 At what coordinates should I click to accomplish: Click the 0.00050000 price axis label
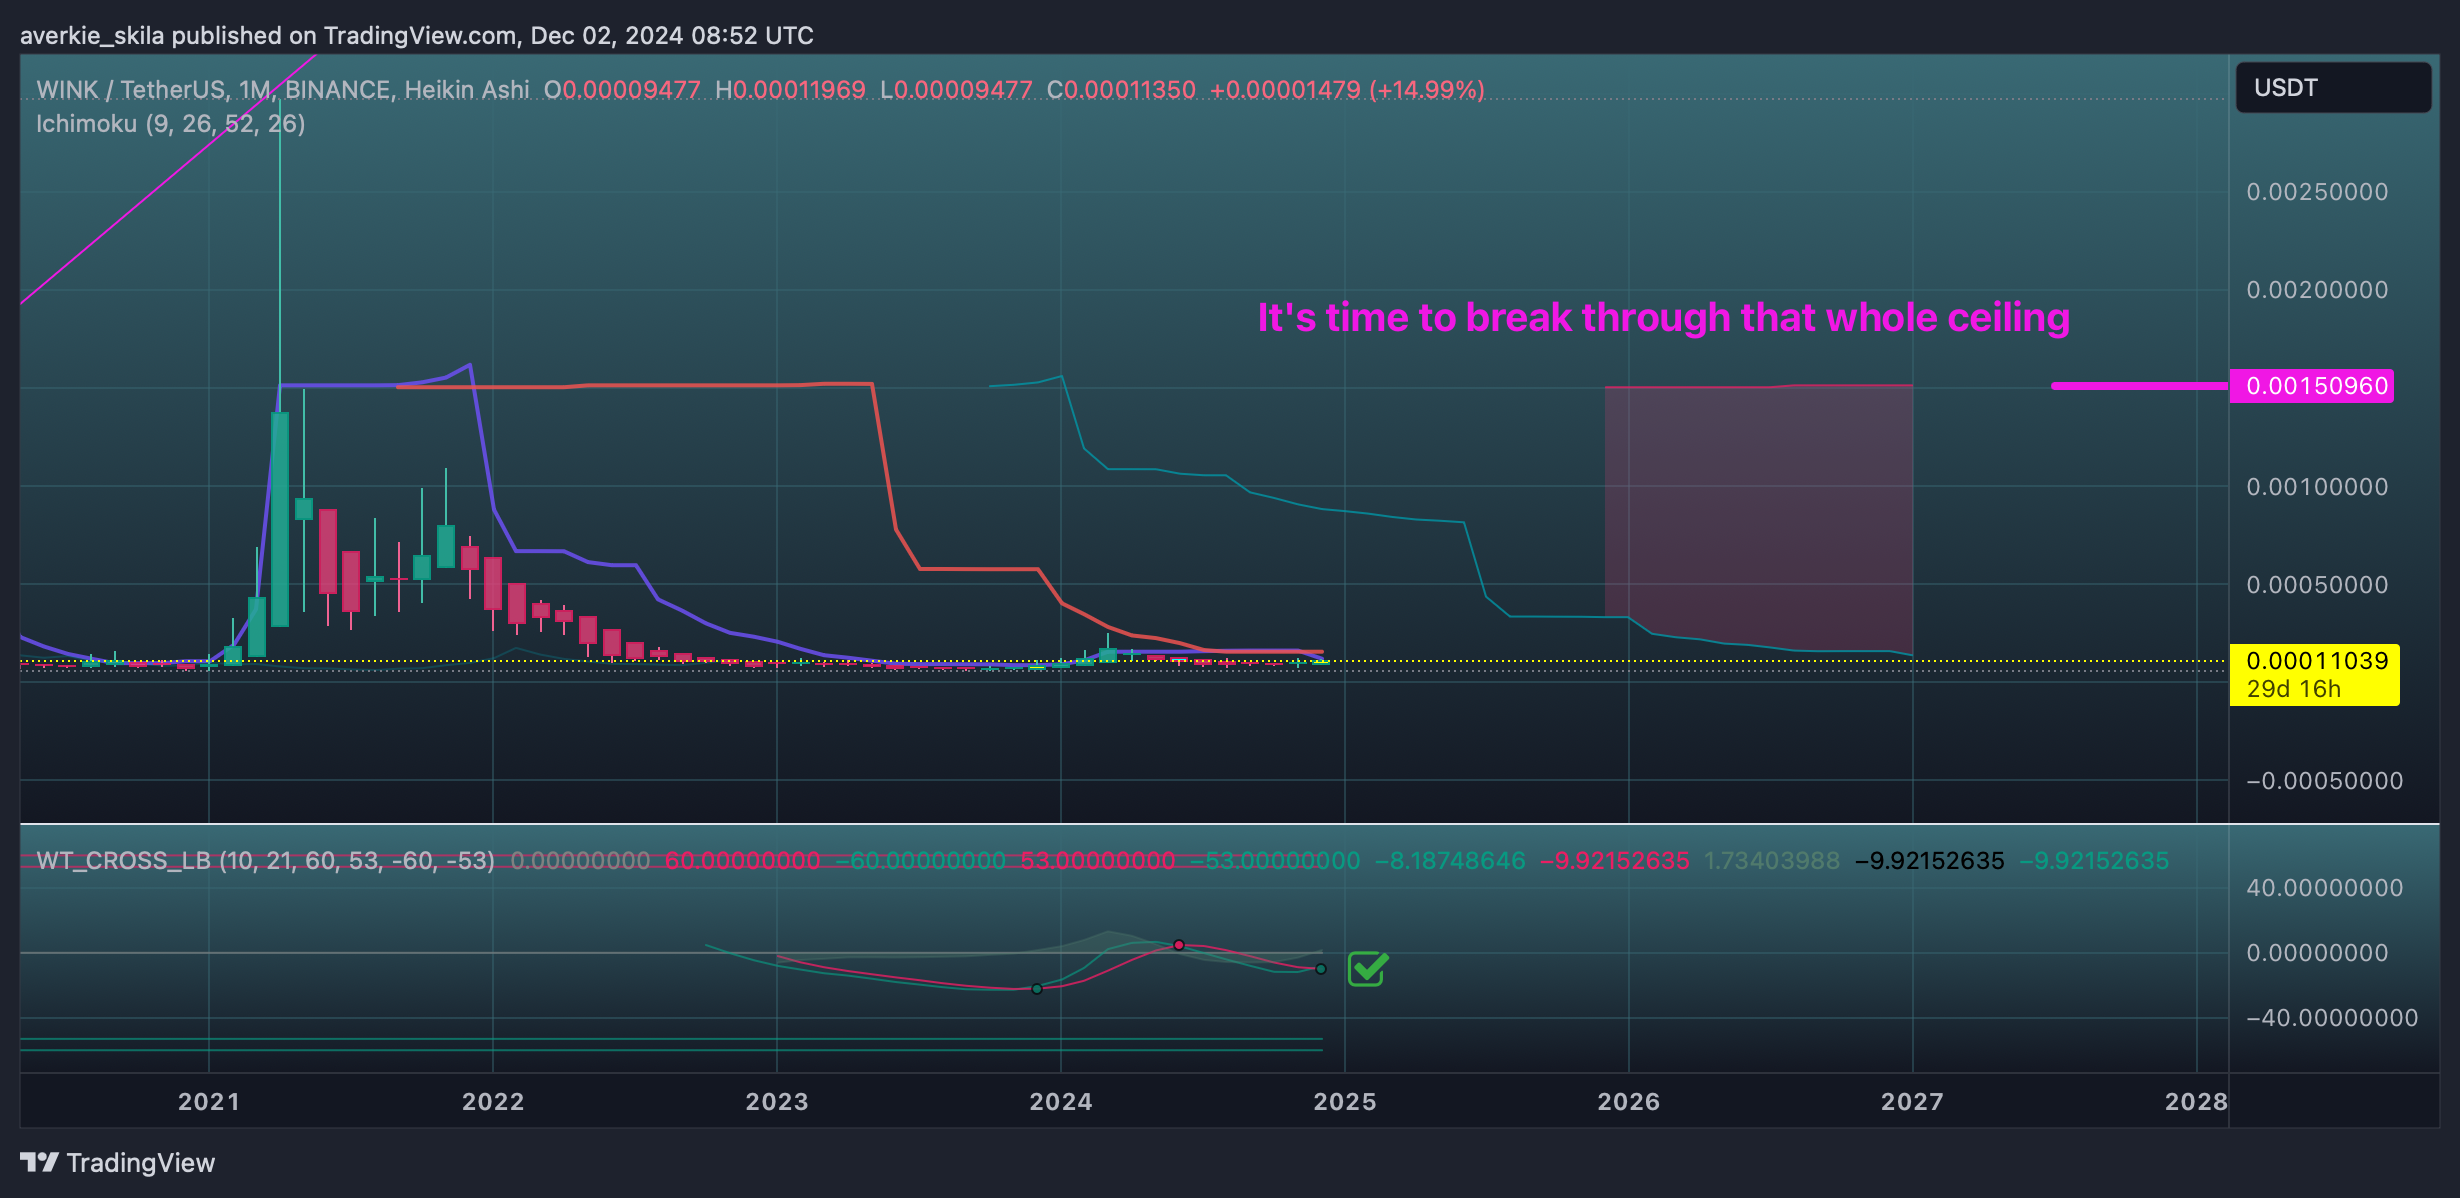tap(2317, 585)
